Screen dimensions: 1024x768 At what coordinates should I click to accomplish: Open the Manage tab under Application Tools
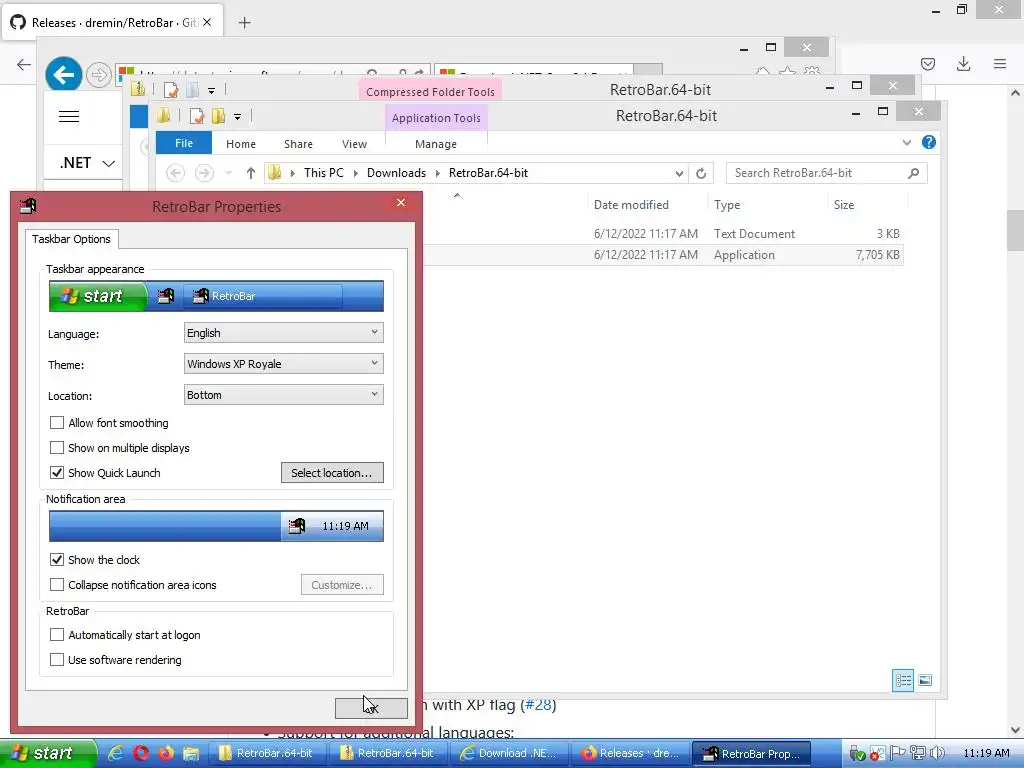(436, 144)
